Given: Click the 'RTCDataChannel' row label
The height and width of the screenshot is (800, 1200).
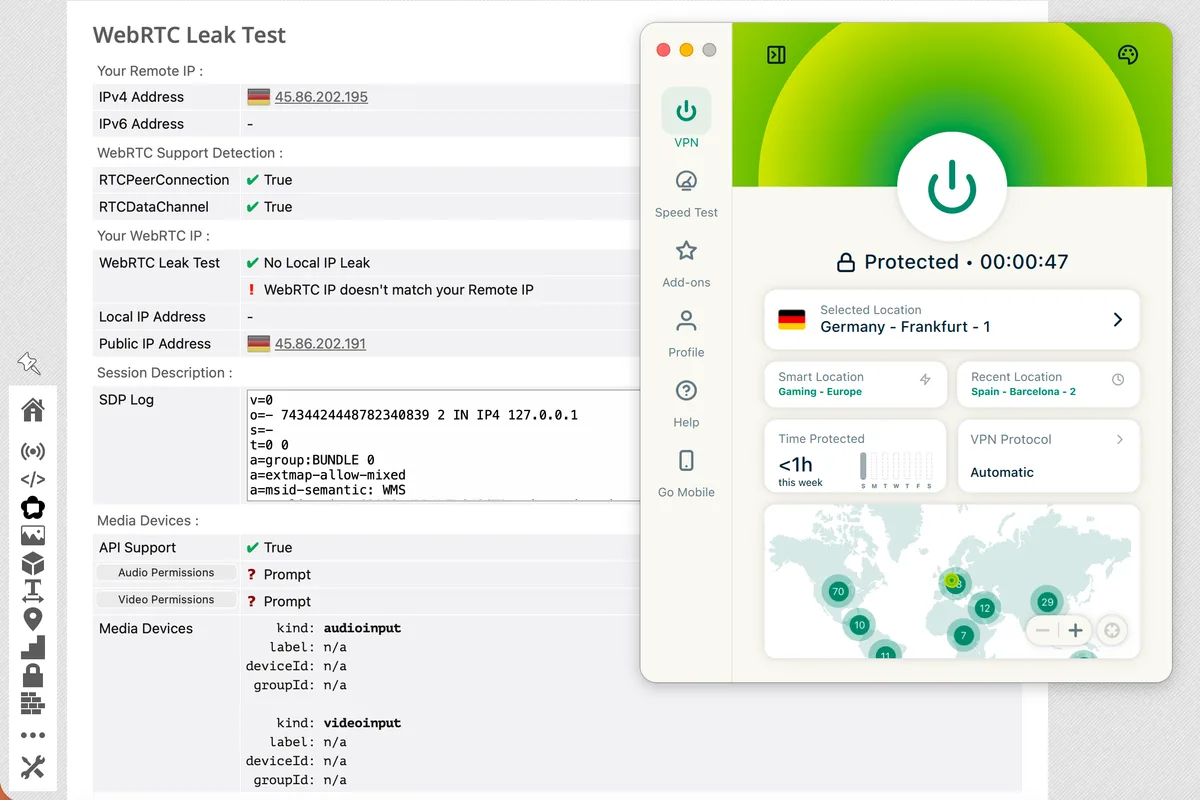Looking at the screenshot, I should (x=154, y=207).
